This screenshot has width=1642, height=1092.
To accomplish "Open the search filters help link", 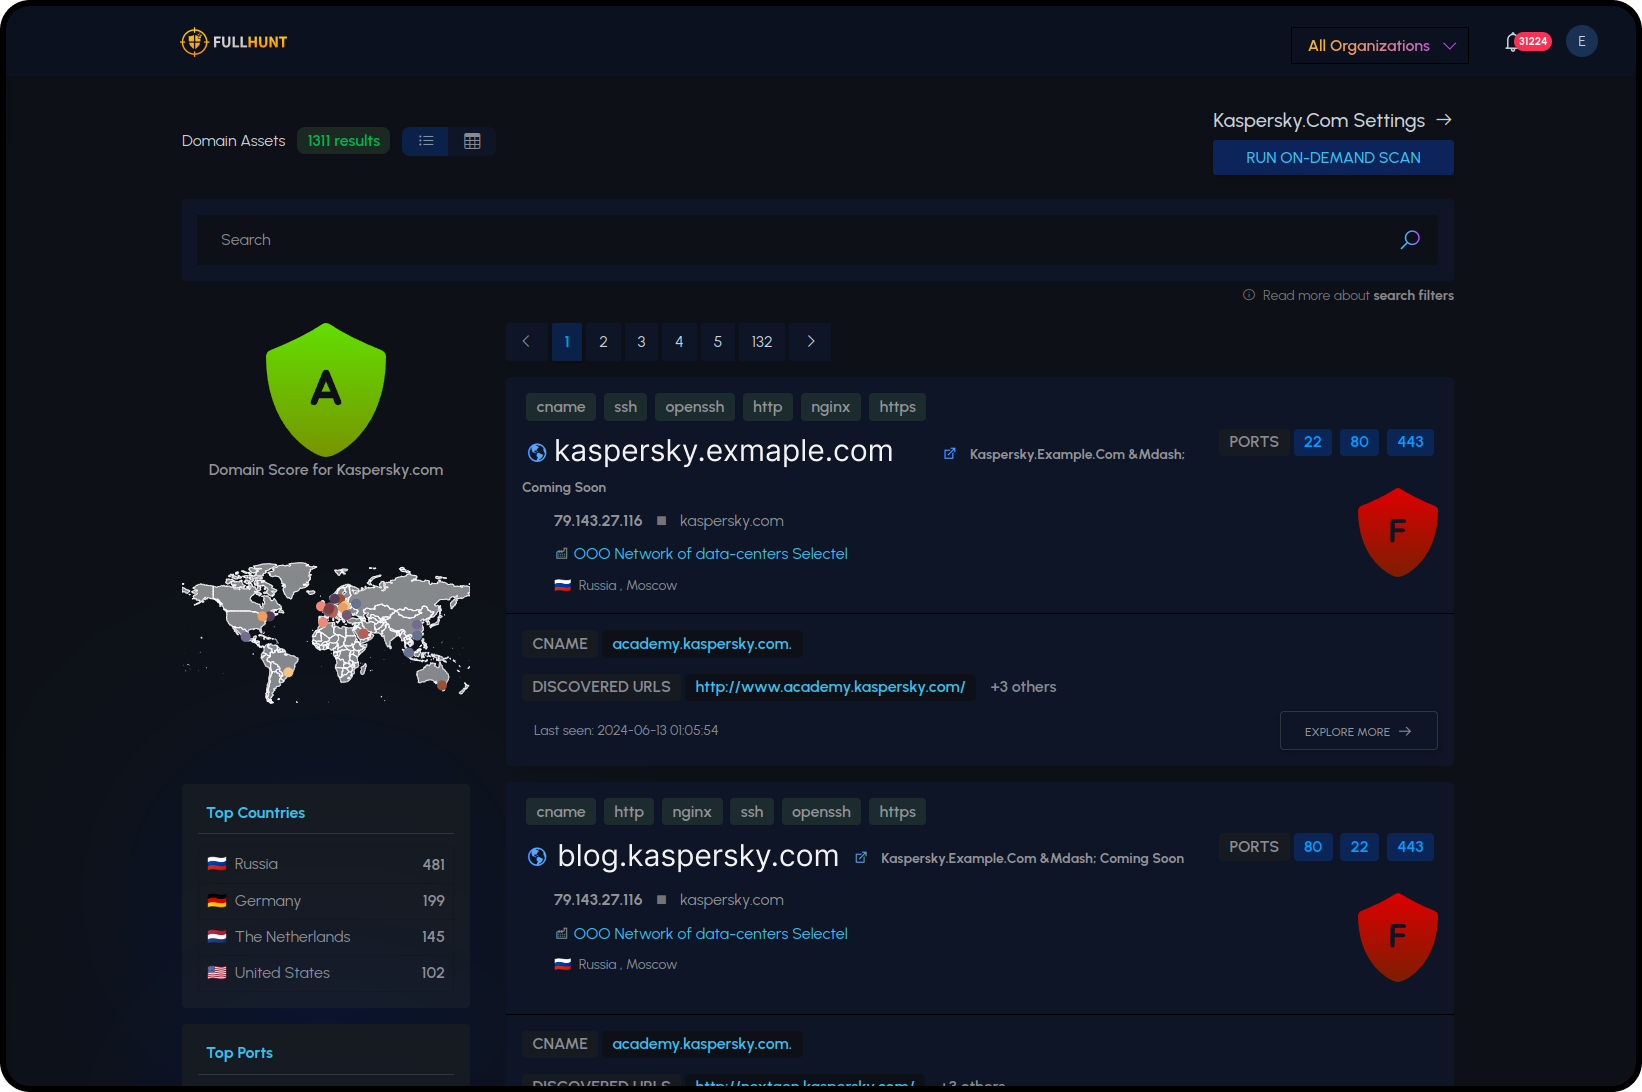I will (x=1413, y=295).
